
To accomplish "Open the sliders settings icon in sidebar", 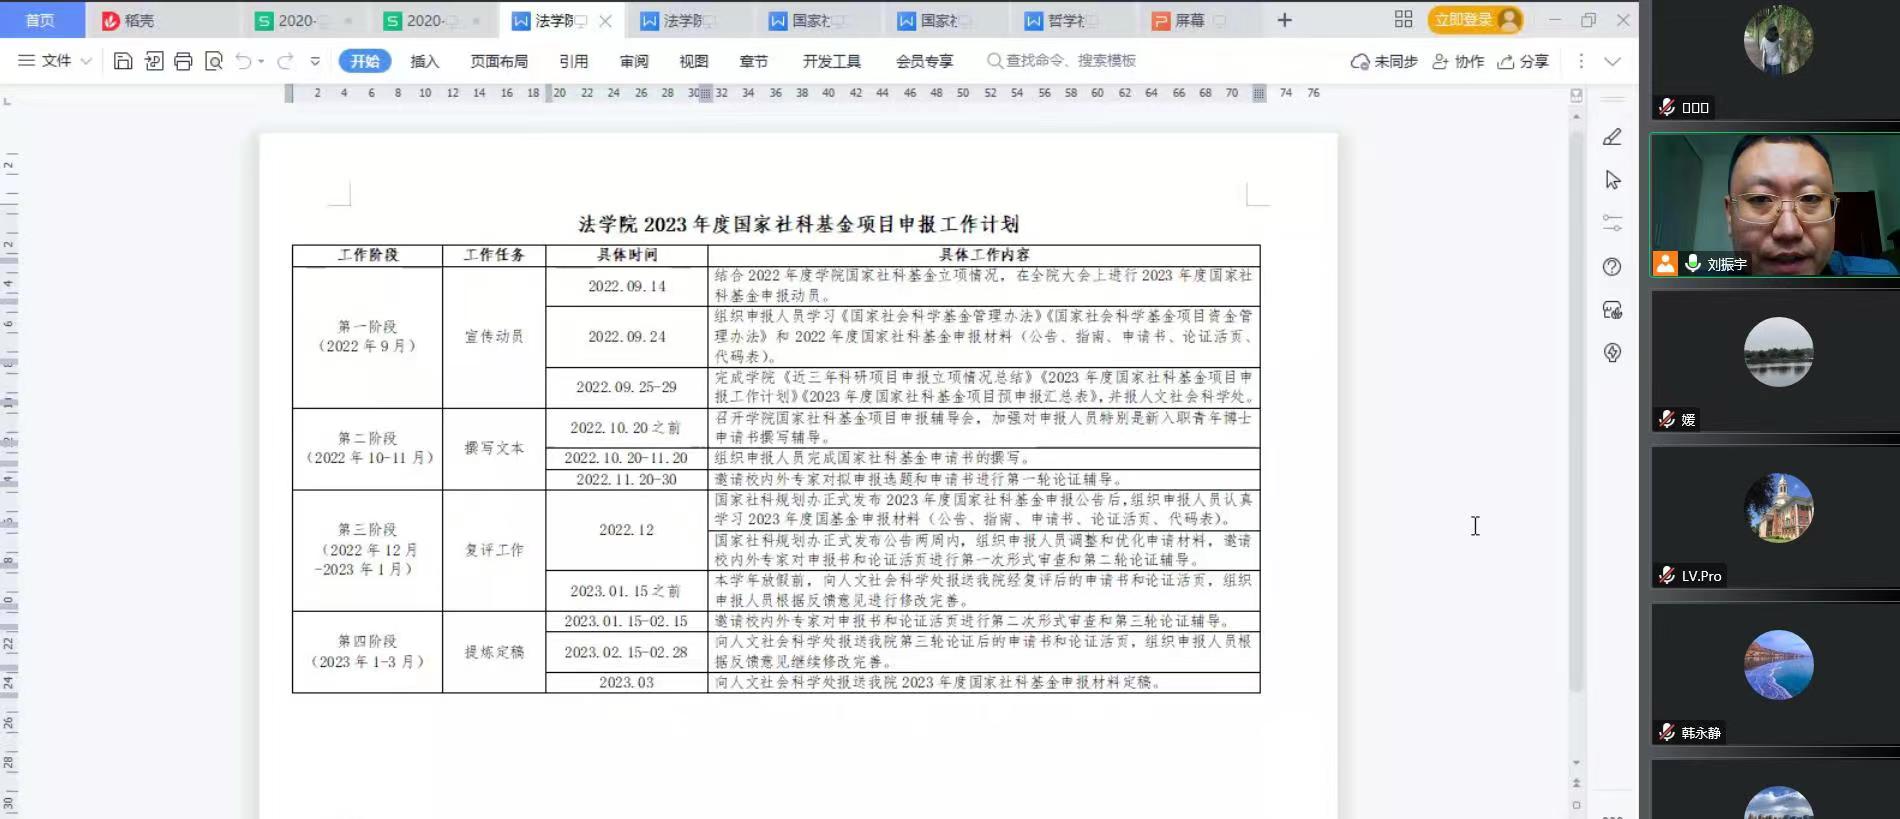I will coord(1612,223).
